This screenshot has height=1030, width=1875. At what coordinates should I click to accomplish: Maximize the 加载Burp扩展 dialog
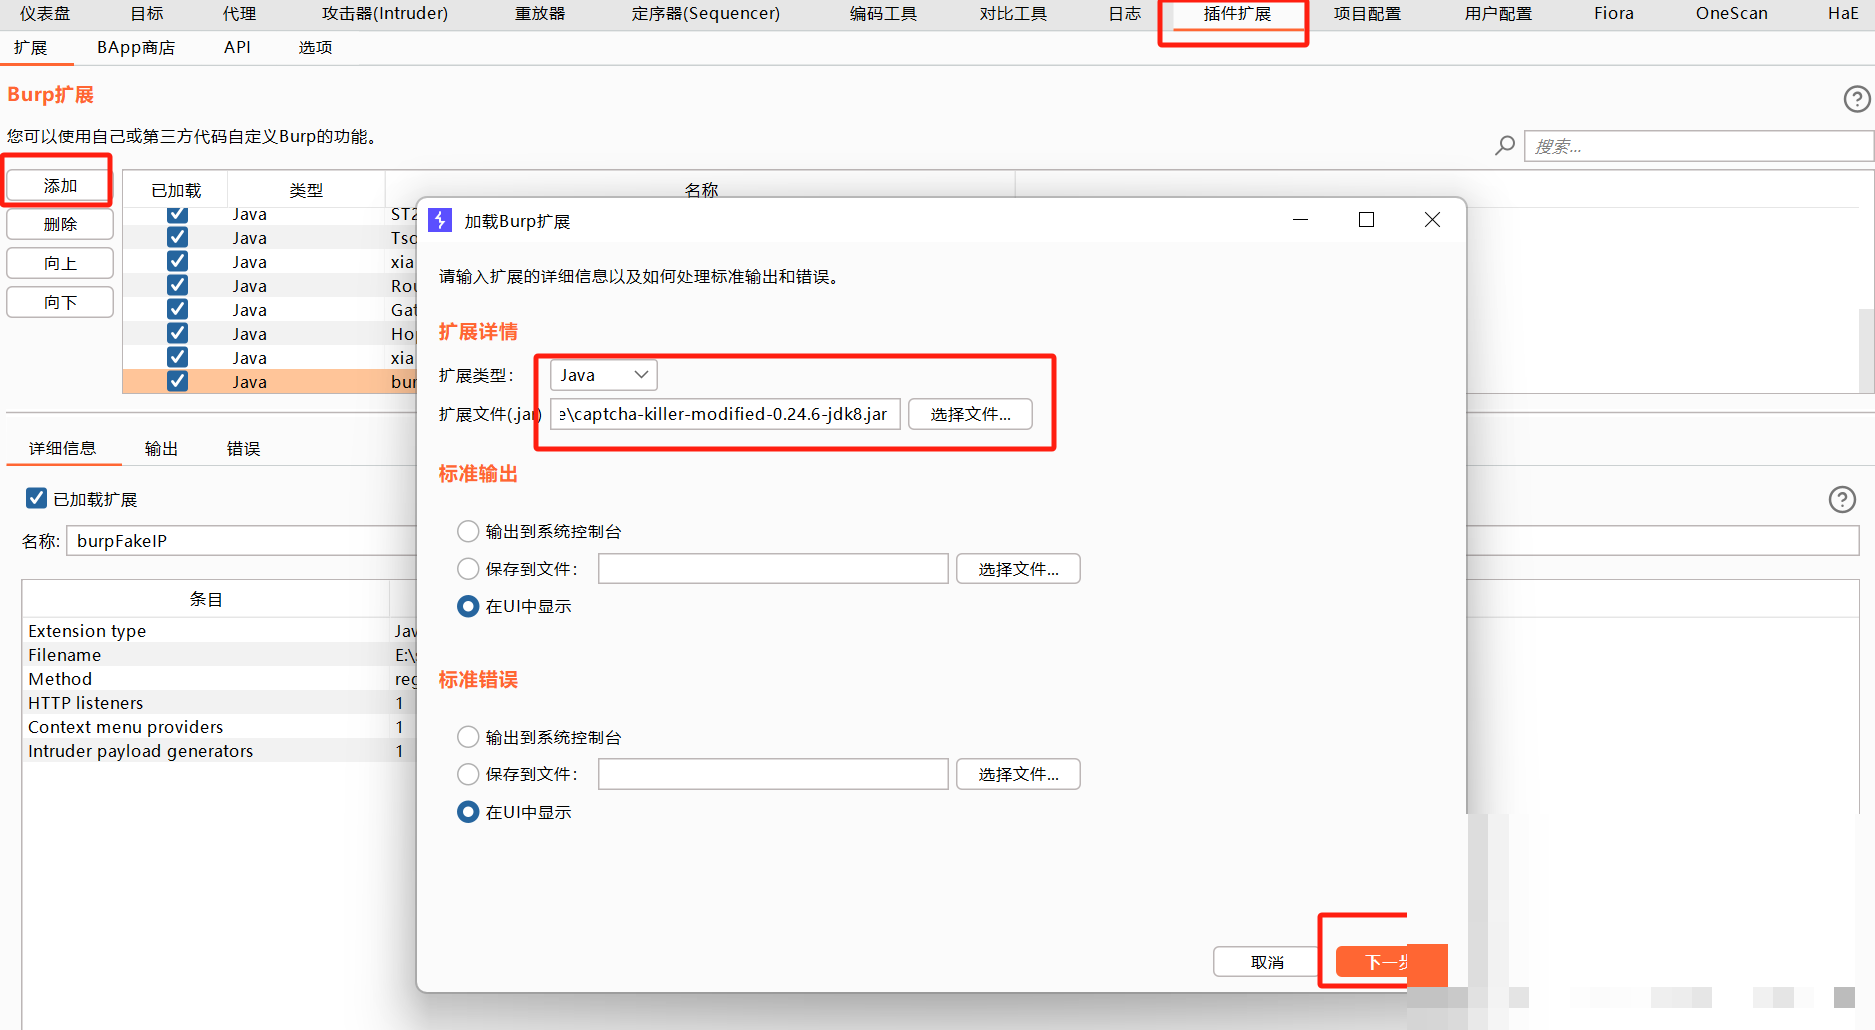(x=1366, y=220)
